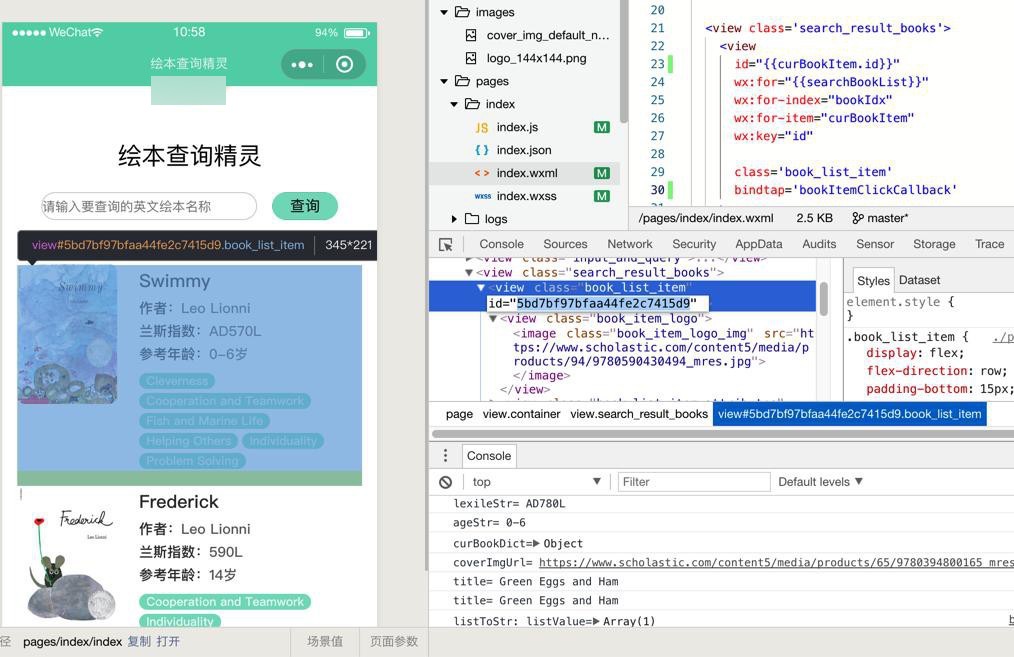Open the top context dropdown
1014x657 pixels.
click(536, 482)
